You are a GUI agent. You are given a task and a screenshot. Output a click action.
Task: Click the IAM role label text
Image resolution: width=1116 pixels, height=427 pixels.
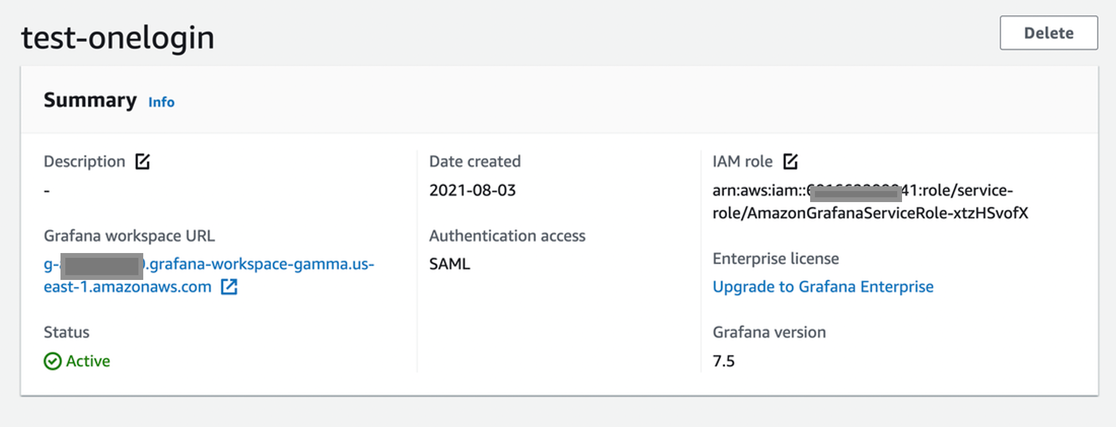tap(743, 161)
